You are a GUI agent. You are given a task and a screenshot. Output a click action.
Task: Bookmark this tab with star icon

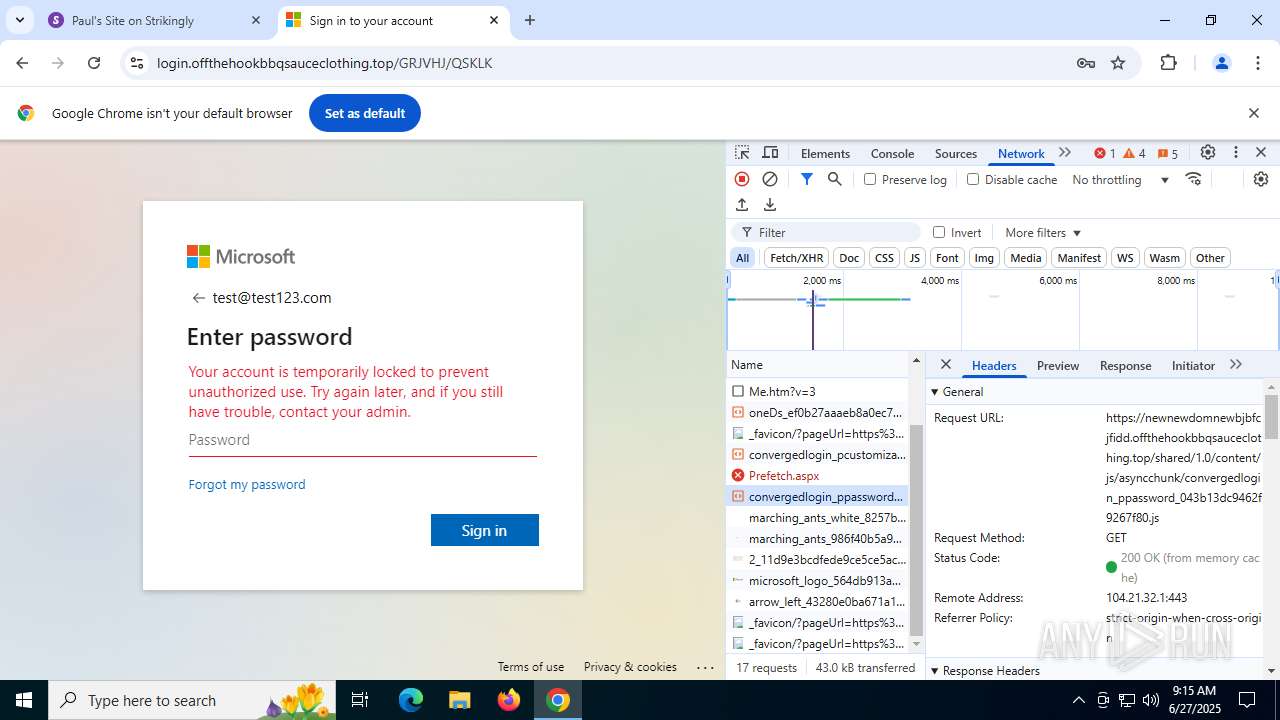(x=1118, y=63)
